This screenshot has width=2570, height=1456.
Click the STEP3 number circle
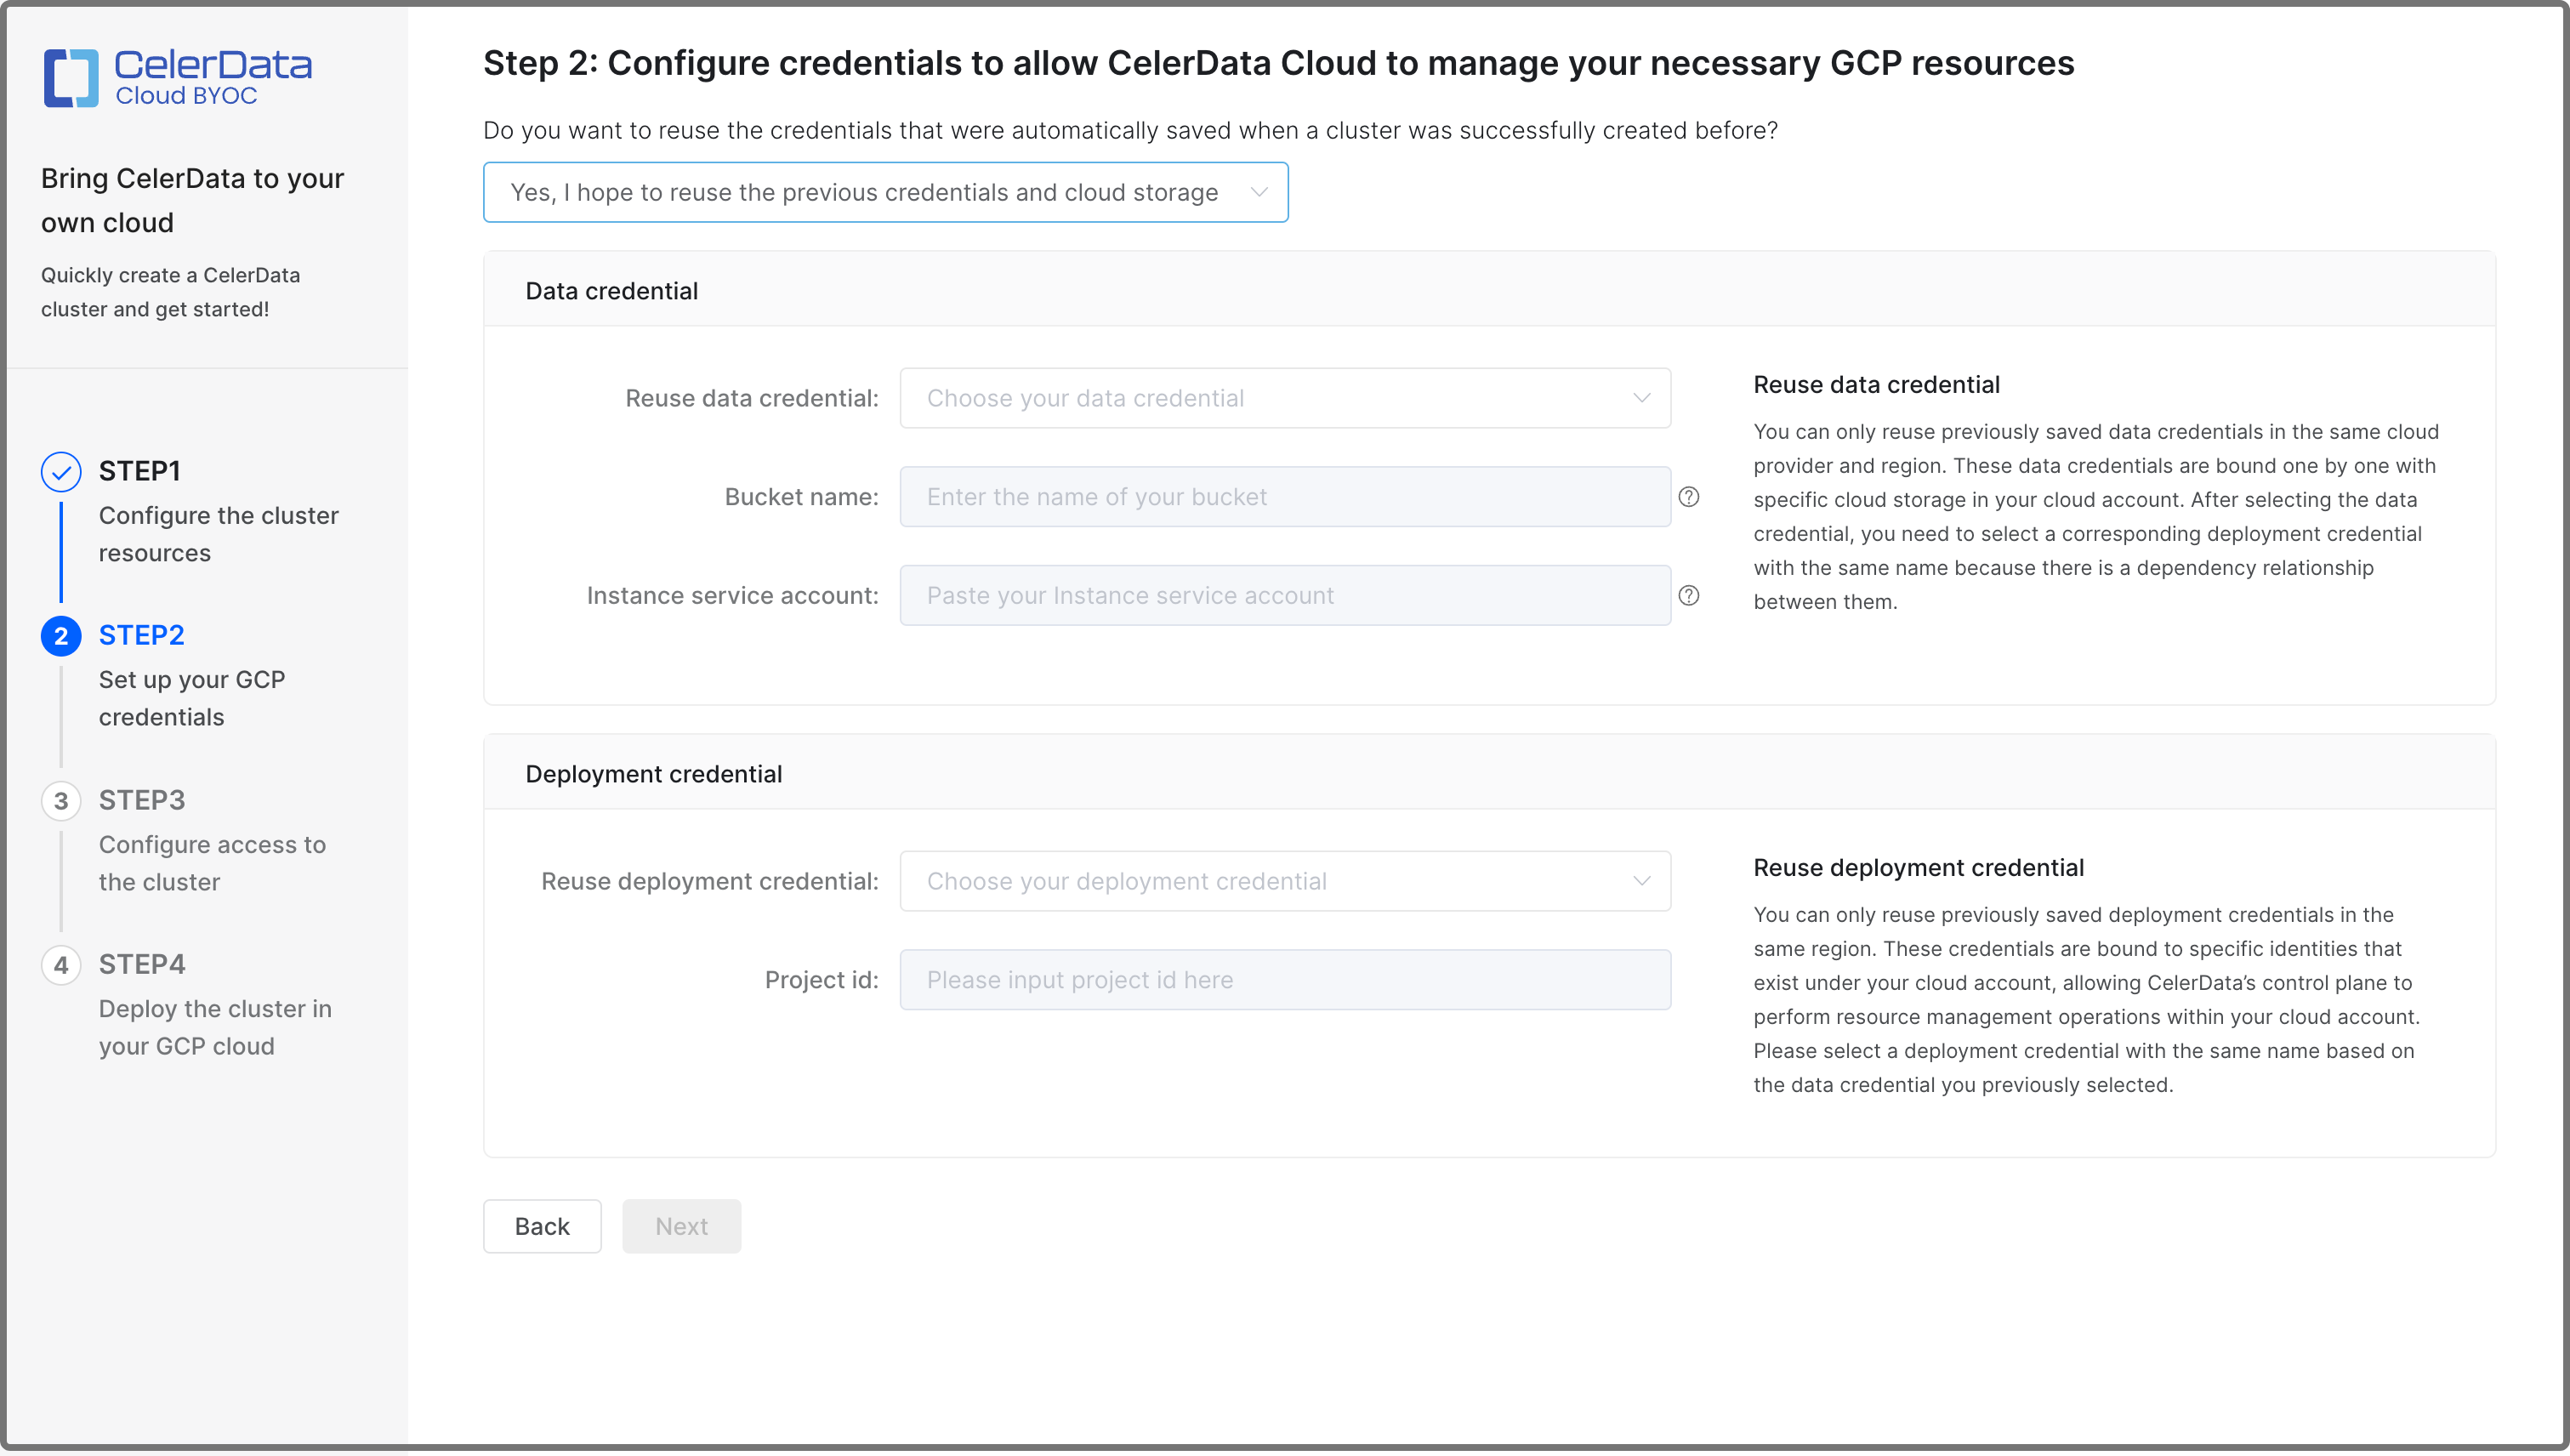[x=61, y=800]
